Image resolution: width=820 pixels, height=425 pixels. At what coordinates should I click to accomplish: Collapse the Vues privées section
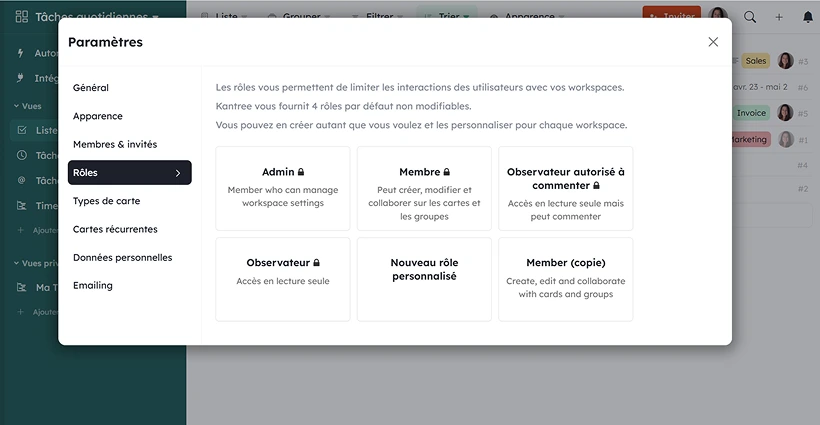pyautogui.click(x=16, y=263)
